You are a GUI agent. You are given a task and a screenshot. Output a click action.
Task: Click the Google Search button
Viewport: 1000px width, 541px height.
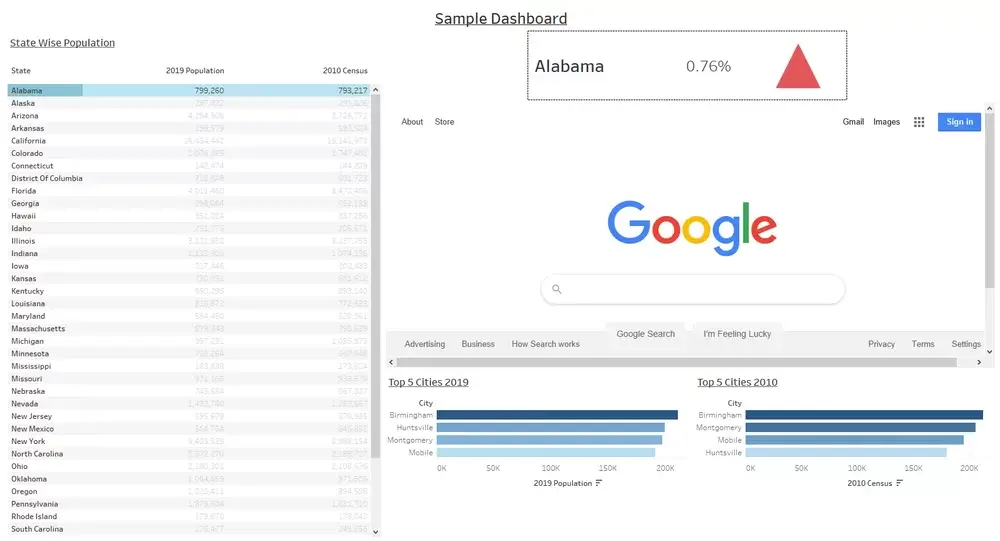645,334
